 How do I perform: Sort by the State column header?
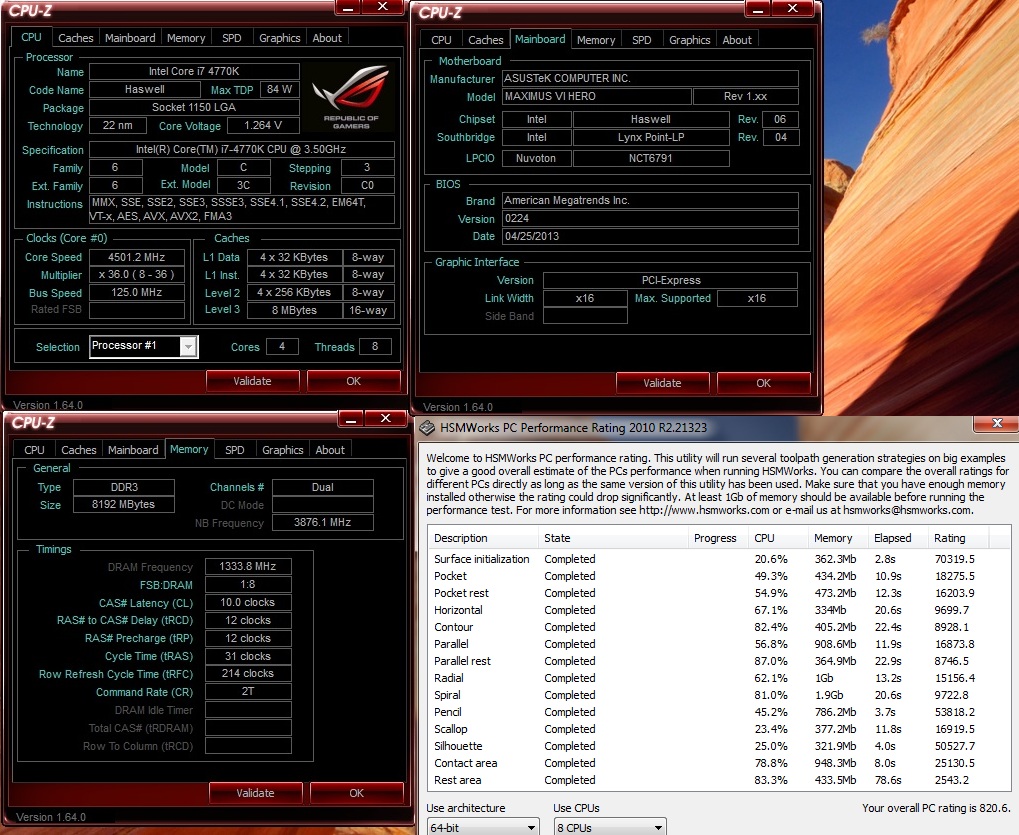coord(613,538)
